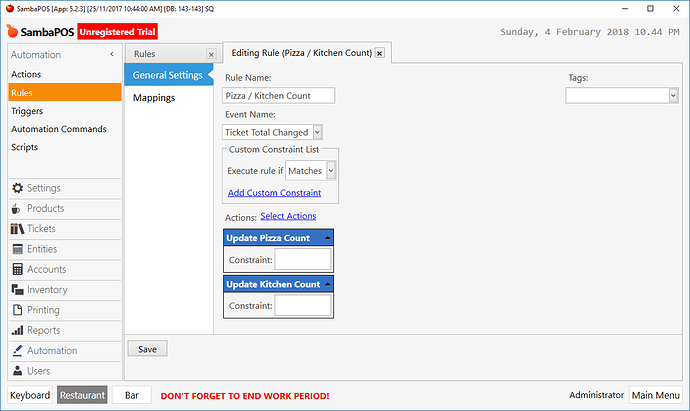Image resolution: width=690 pixels, height=411 pixels.
Task: Select Rules in the Automation list
Action: (65, 92)
